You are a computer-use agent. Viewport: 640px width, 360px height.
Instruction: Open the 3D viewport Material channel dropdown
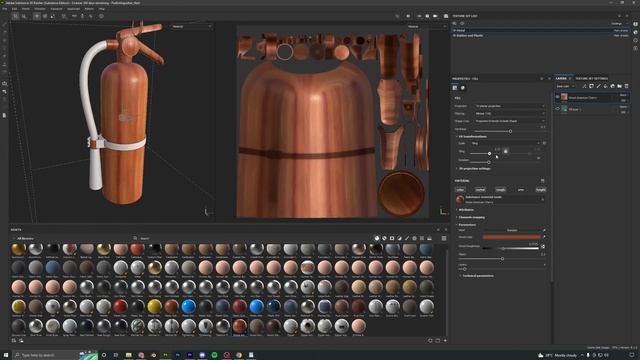click(191, 27)
